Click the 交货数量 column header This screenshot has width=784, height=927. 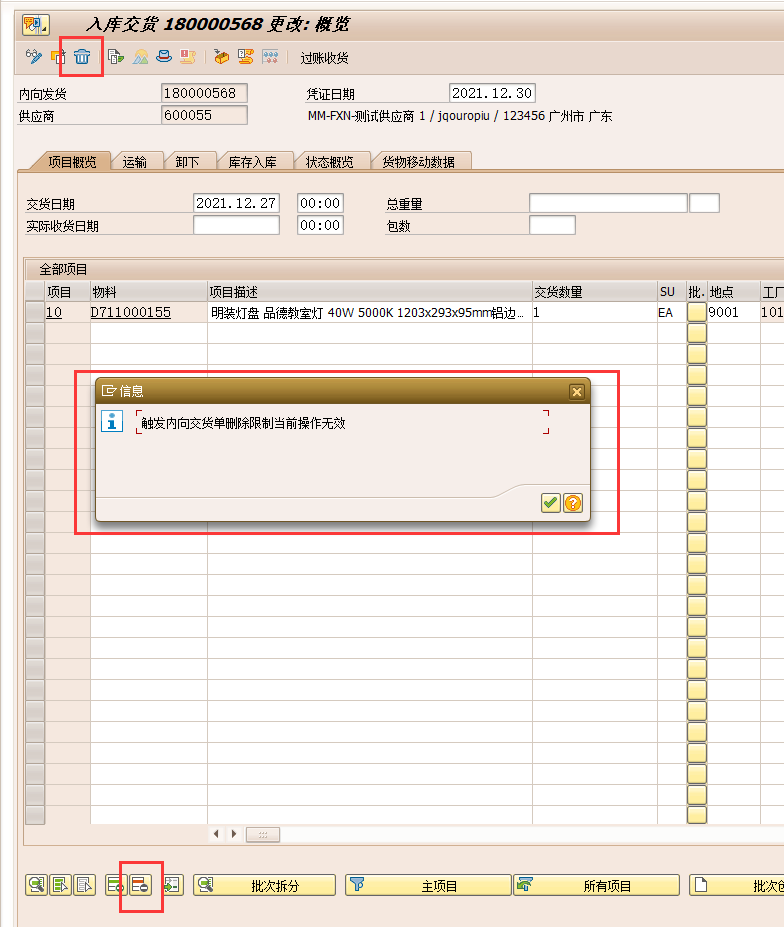pos(594,291)
